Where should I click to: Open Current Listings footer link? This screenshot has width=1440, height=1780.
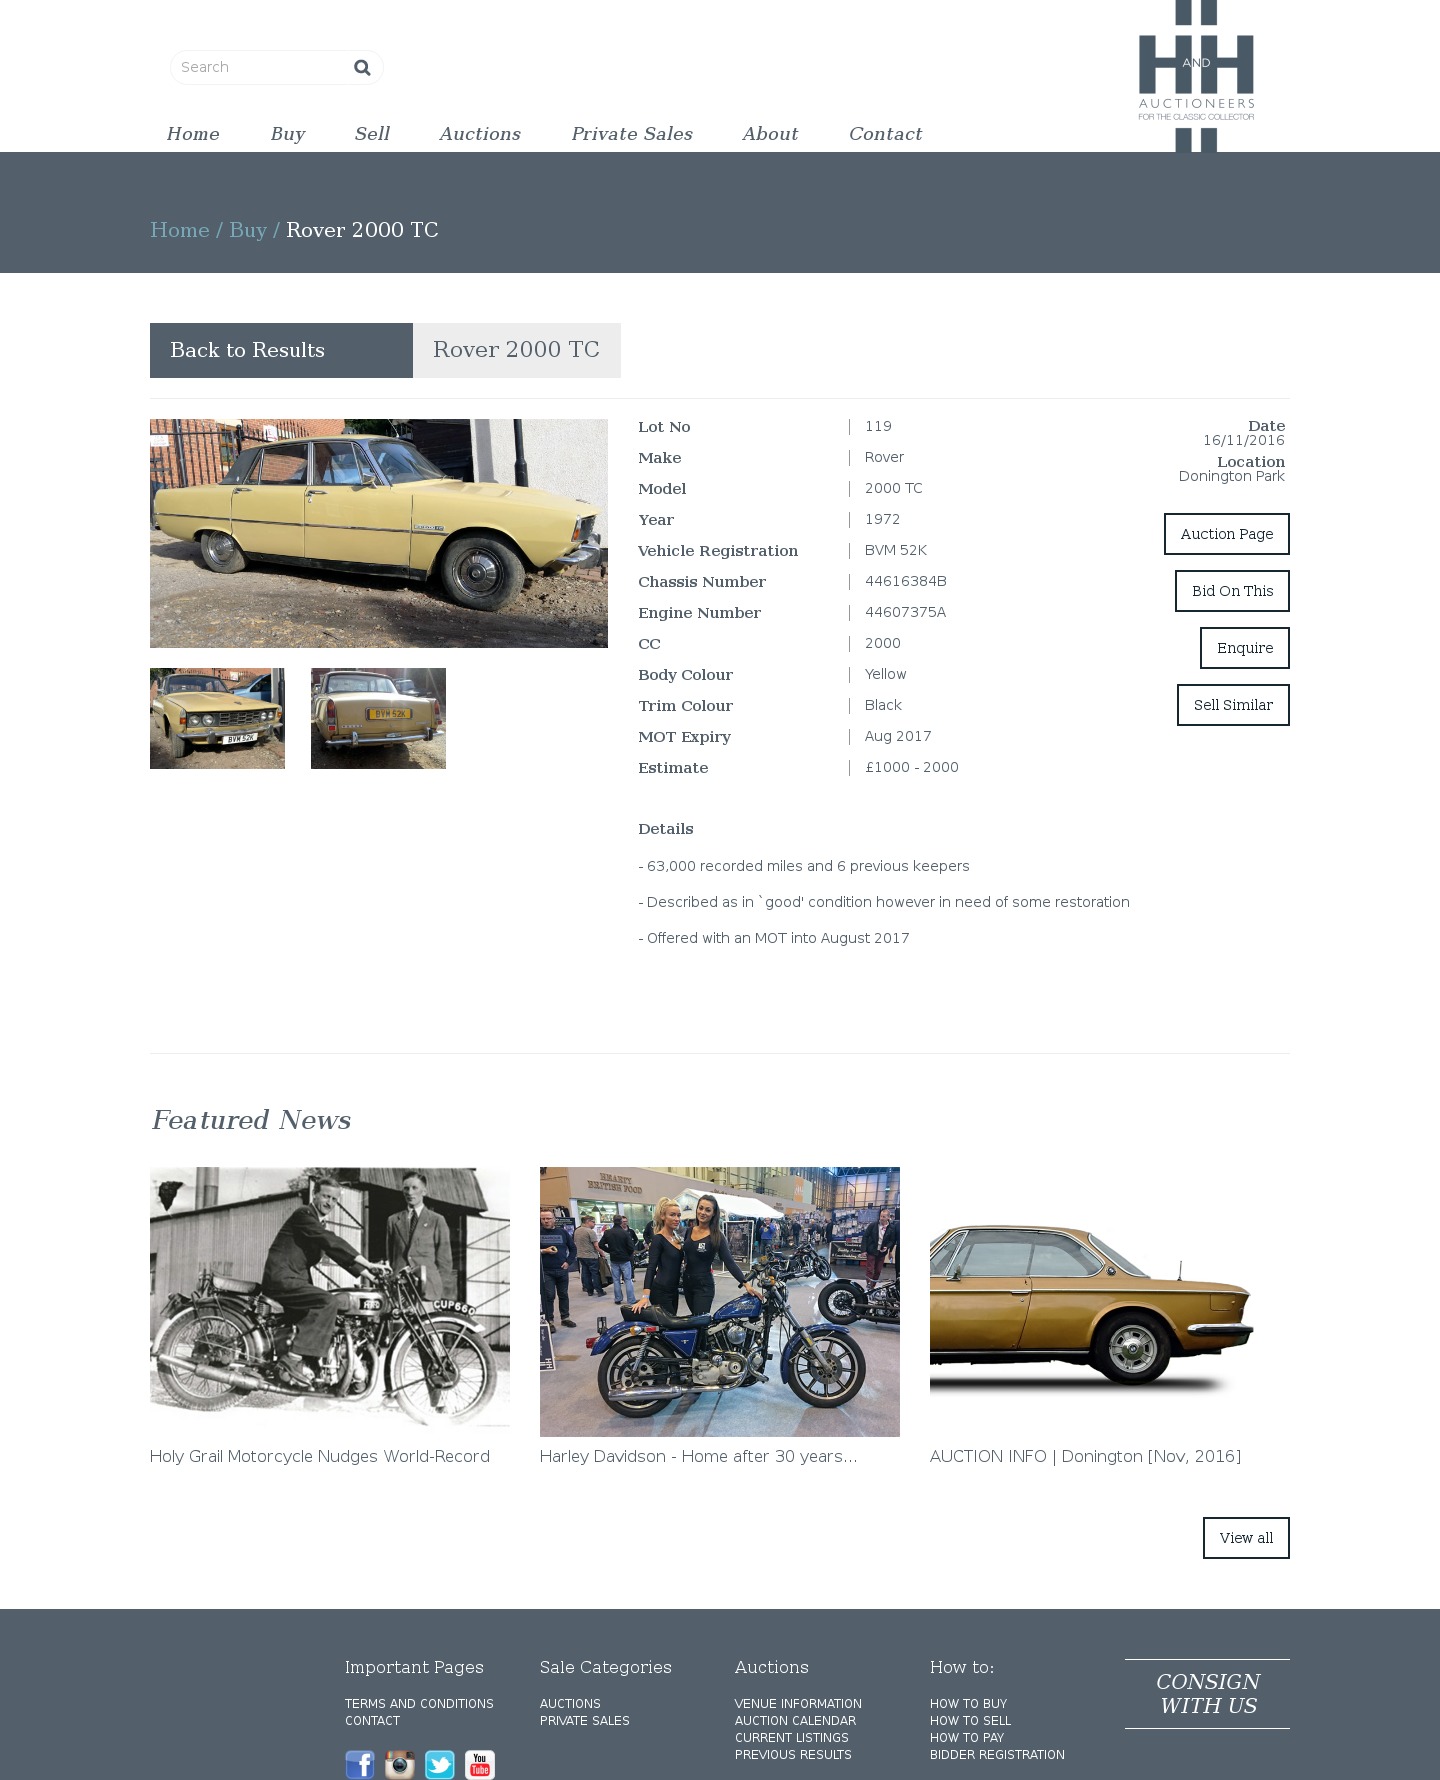[791, 1738]
